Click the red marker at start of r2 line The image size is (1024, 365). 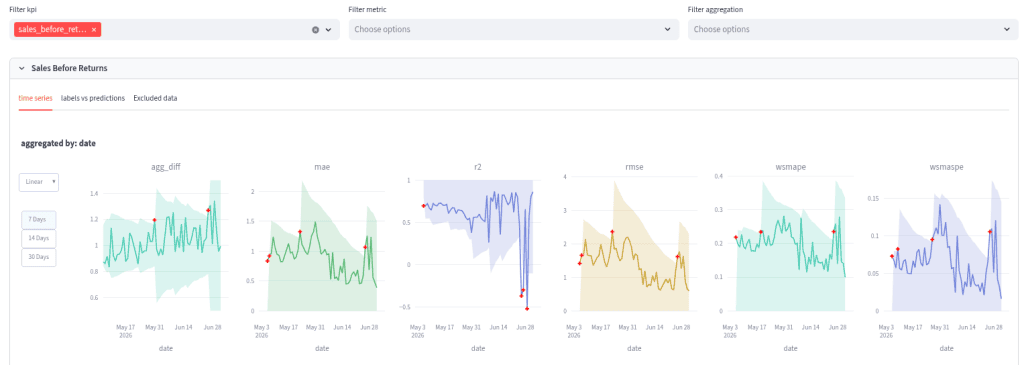424,206
